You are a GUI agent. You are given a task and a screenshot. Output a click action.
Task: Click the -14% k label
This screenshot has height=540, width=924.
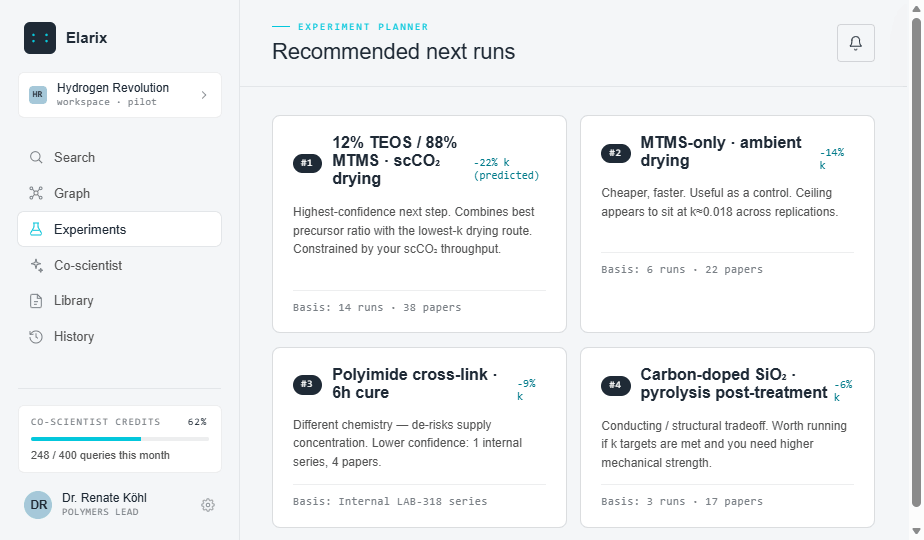pyautogui.click(x=831, y=159)
